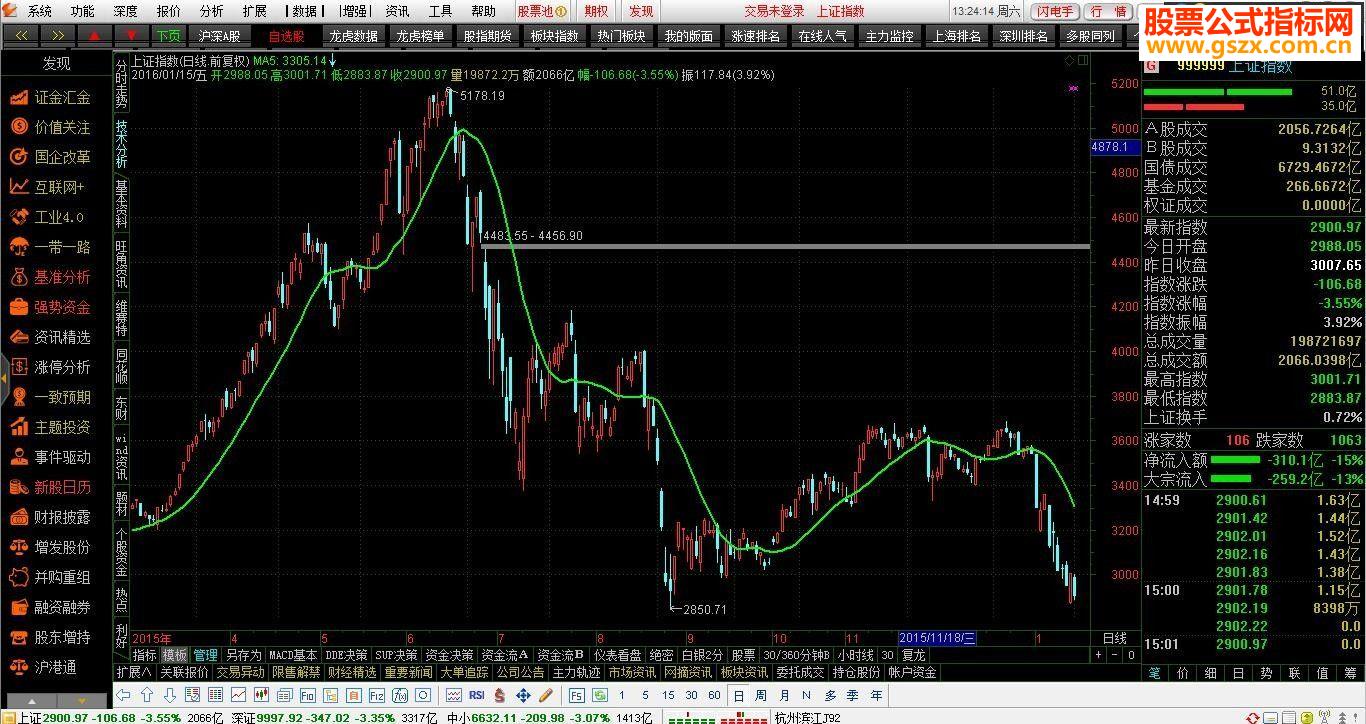Open the 工具 menu

pos(440,11)
